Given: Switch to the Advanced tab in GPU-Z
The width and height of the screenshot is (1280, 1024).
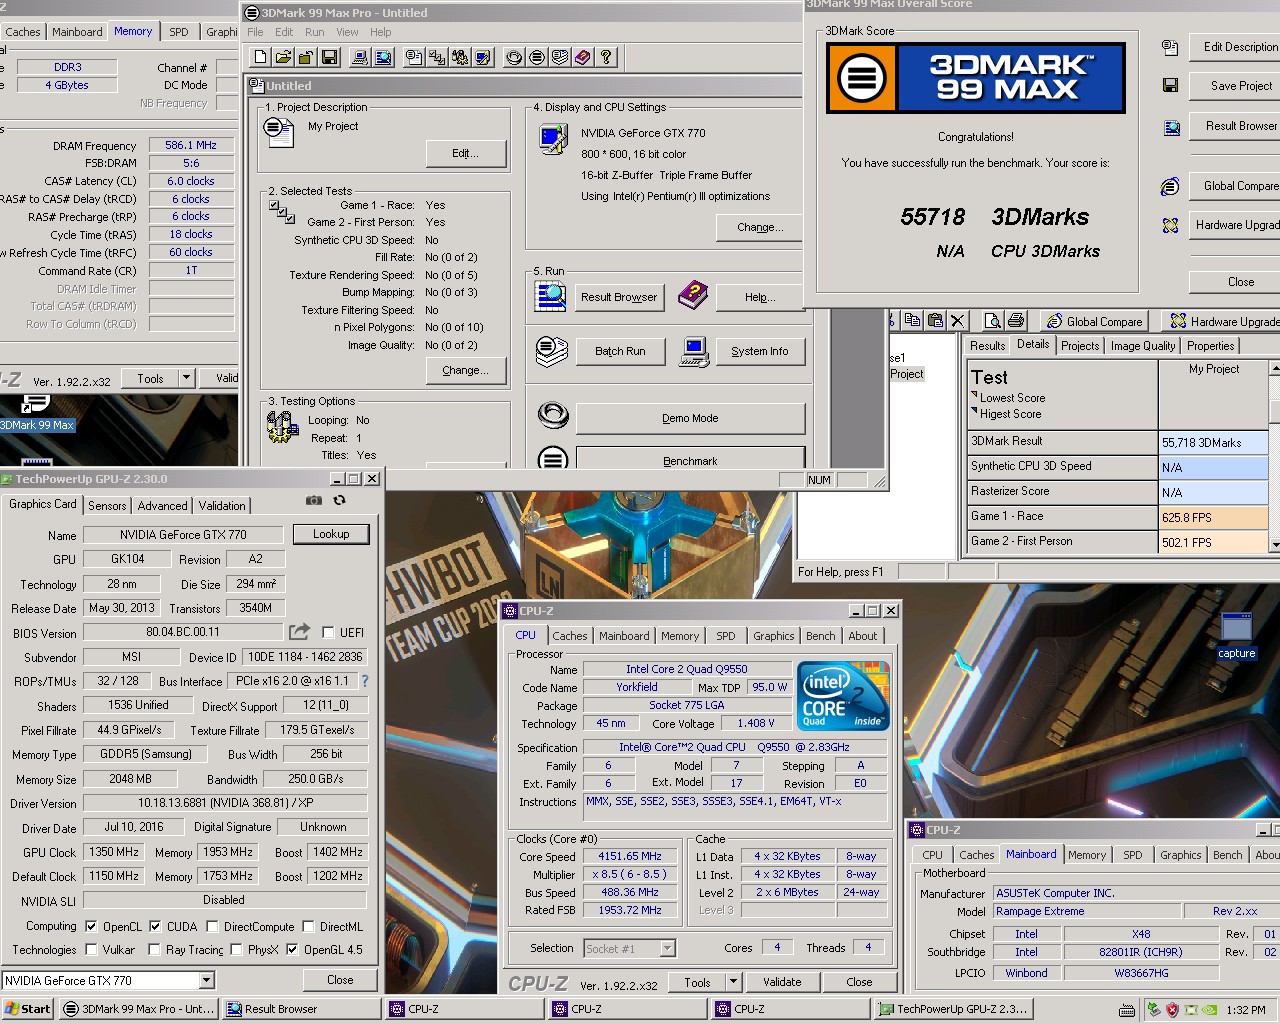Looking at the screenshot, I should click(162, 505).
